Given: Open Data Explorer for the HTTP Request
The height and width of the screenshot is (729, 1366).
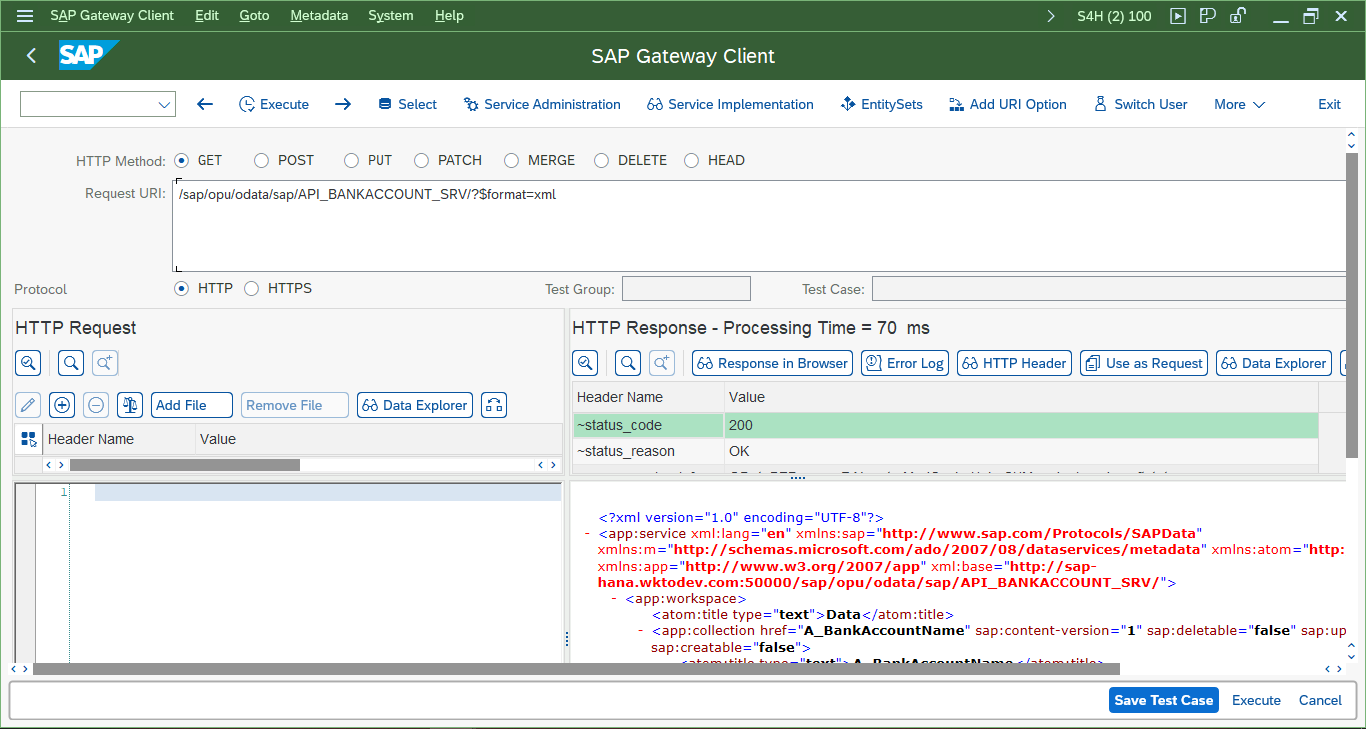Looking at the screenshot, I should [414, 404].
